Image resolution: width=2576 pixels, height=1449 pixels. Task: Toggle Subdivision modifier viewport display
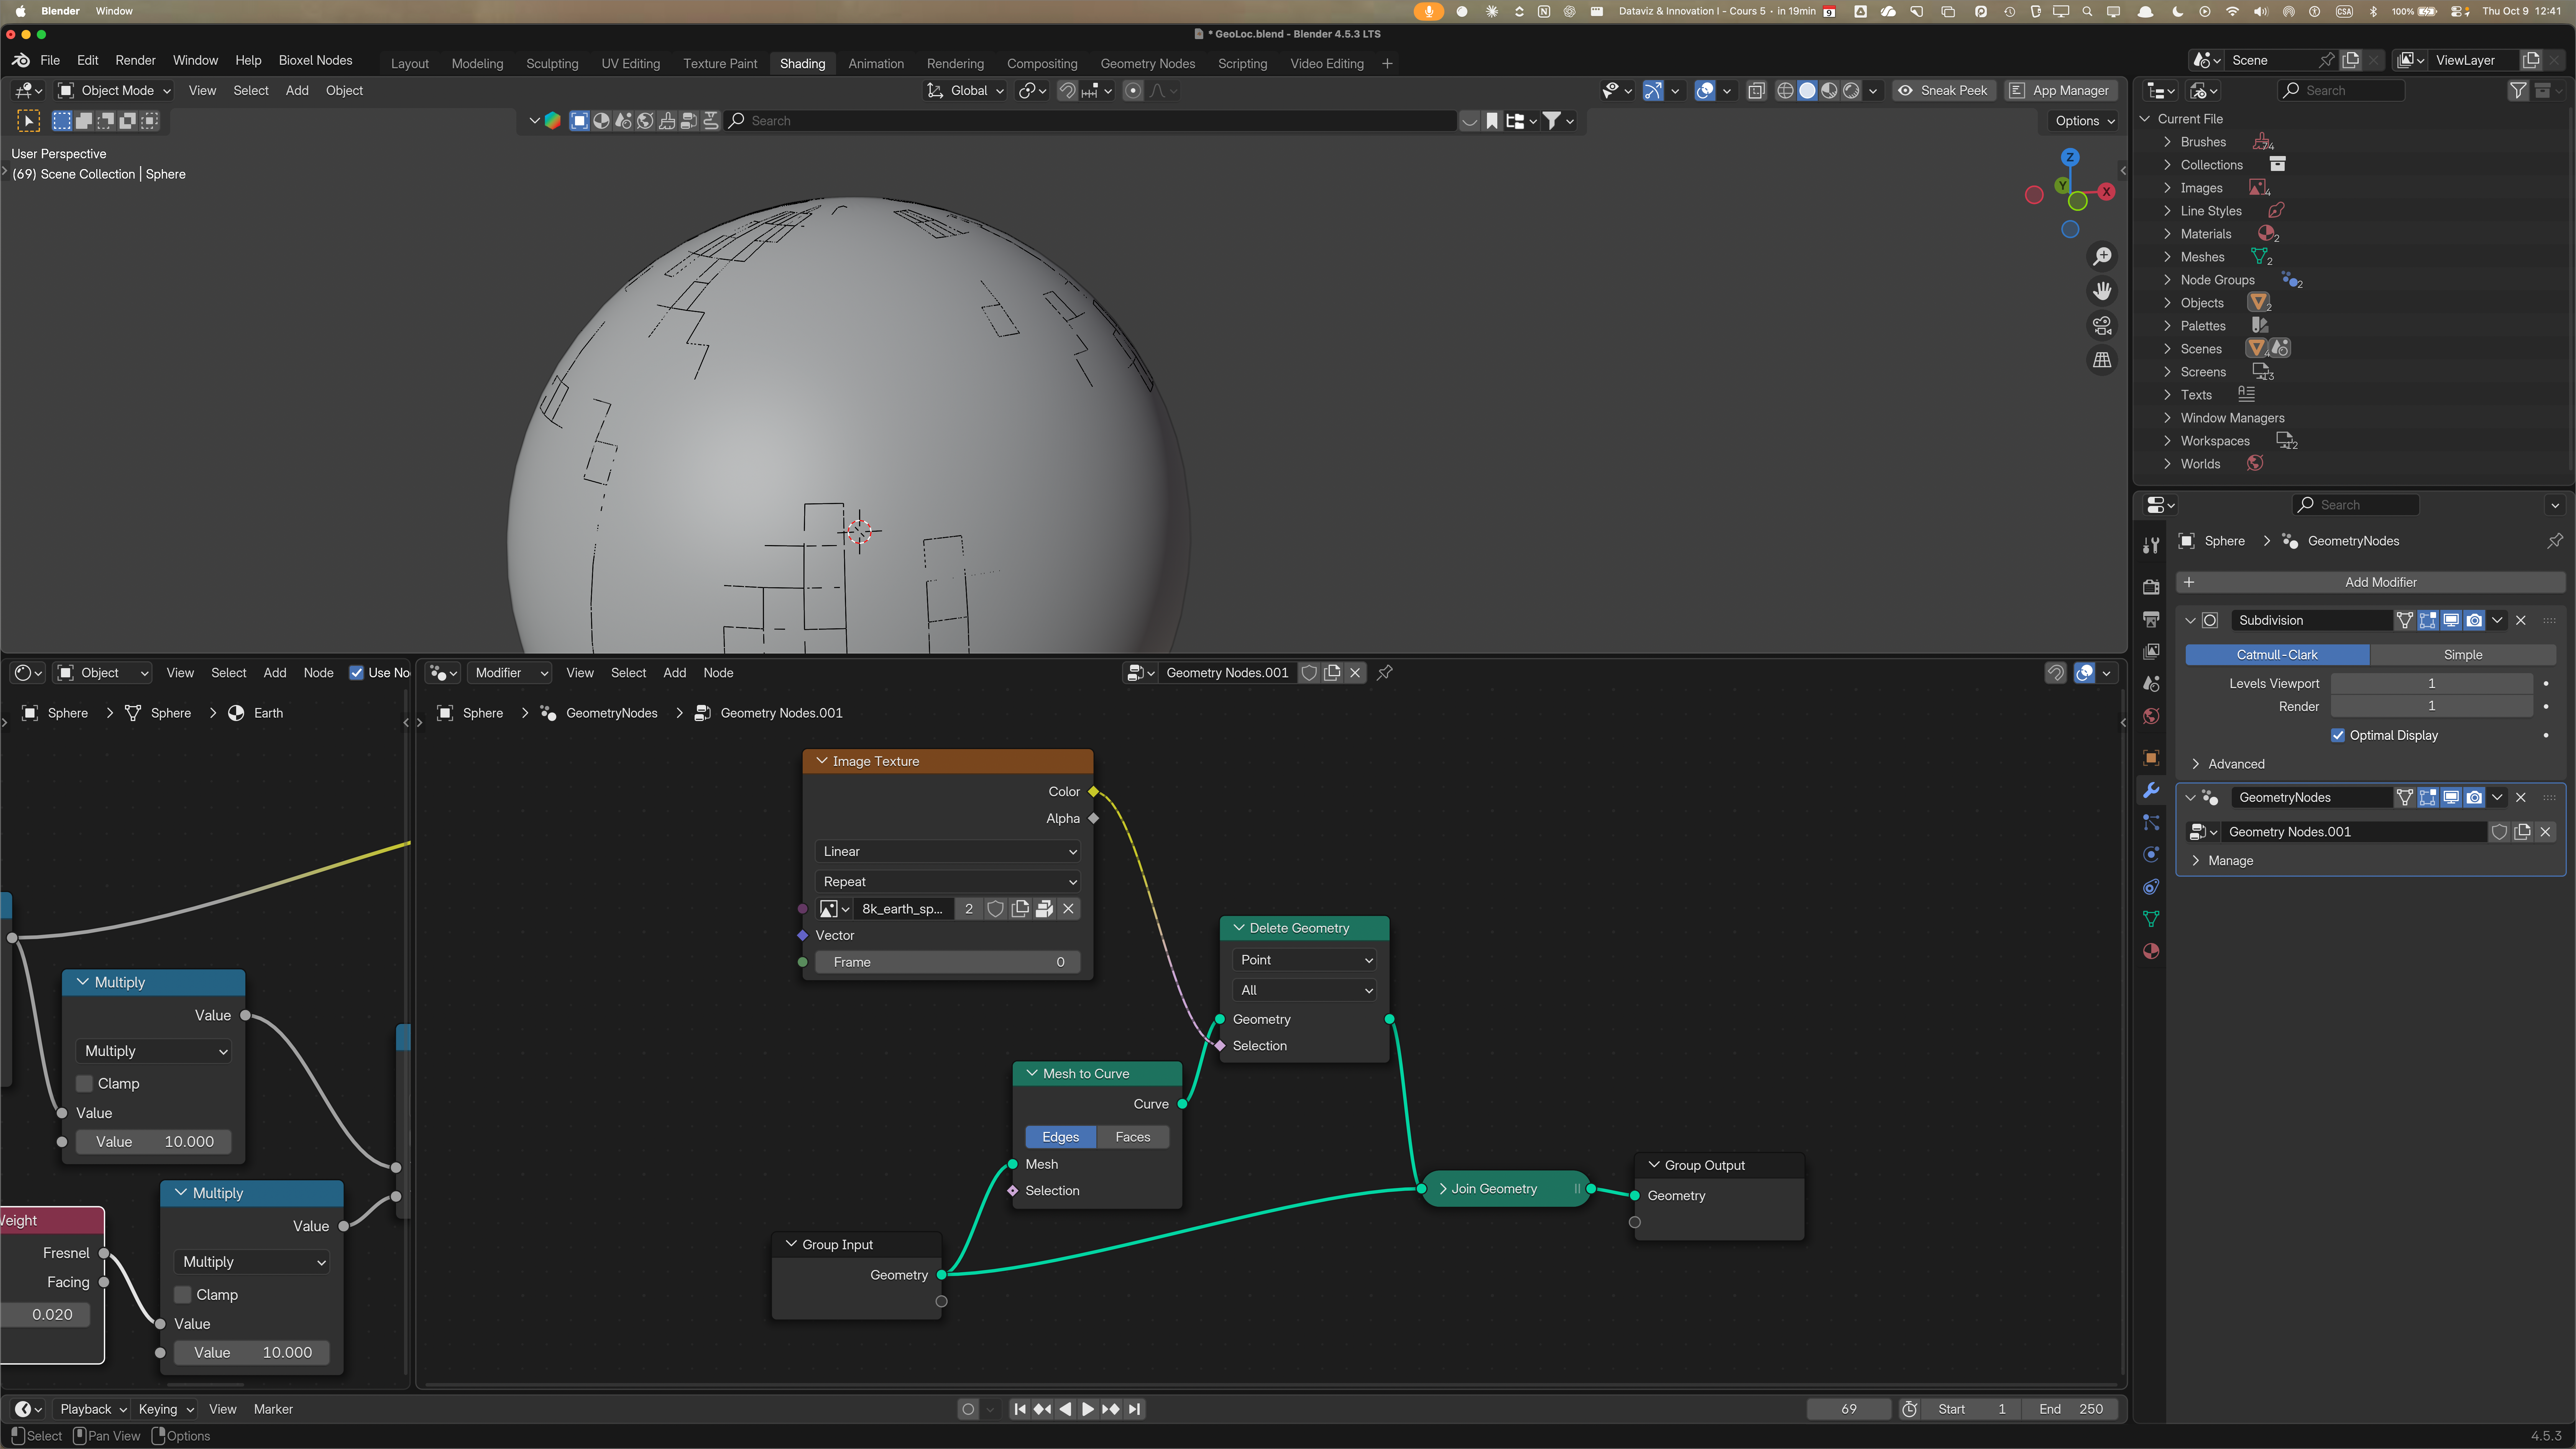pyautogui.click(x=2451, y=620)
